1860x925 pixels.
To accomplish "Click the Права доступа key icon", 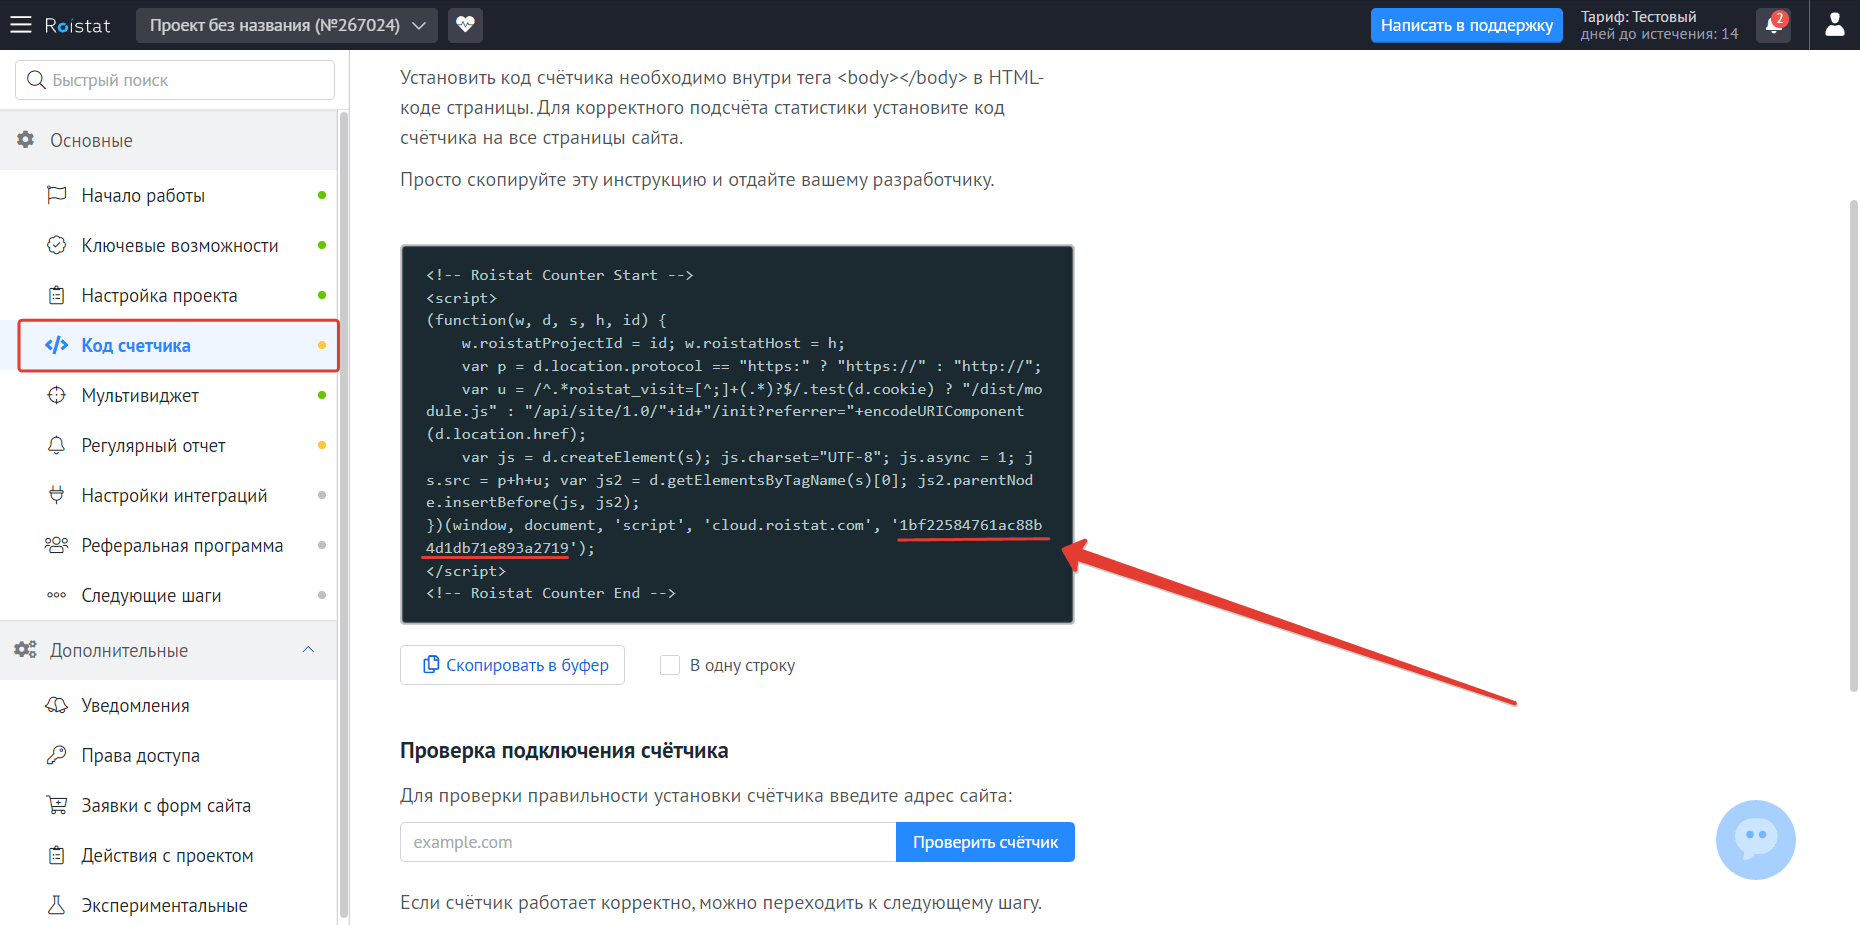I will (57, 755).
